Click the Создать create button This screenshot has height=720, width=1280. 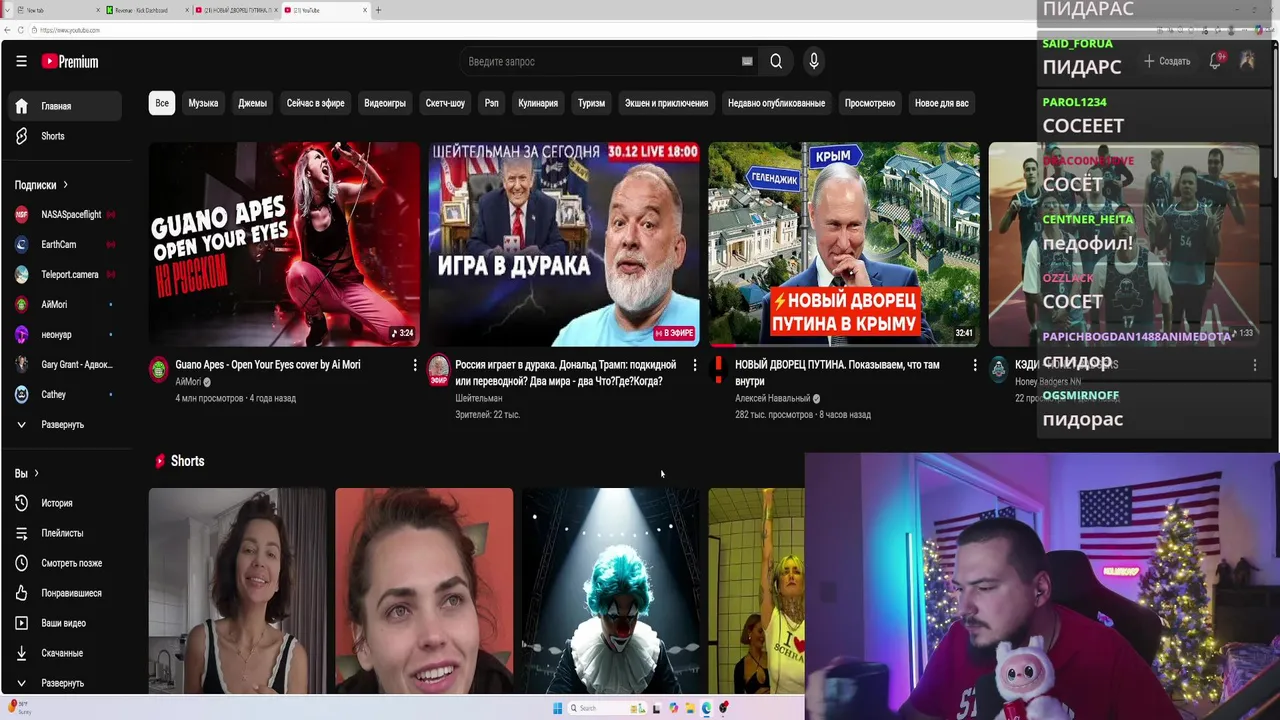click(1167, 61)
